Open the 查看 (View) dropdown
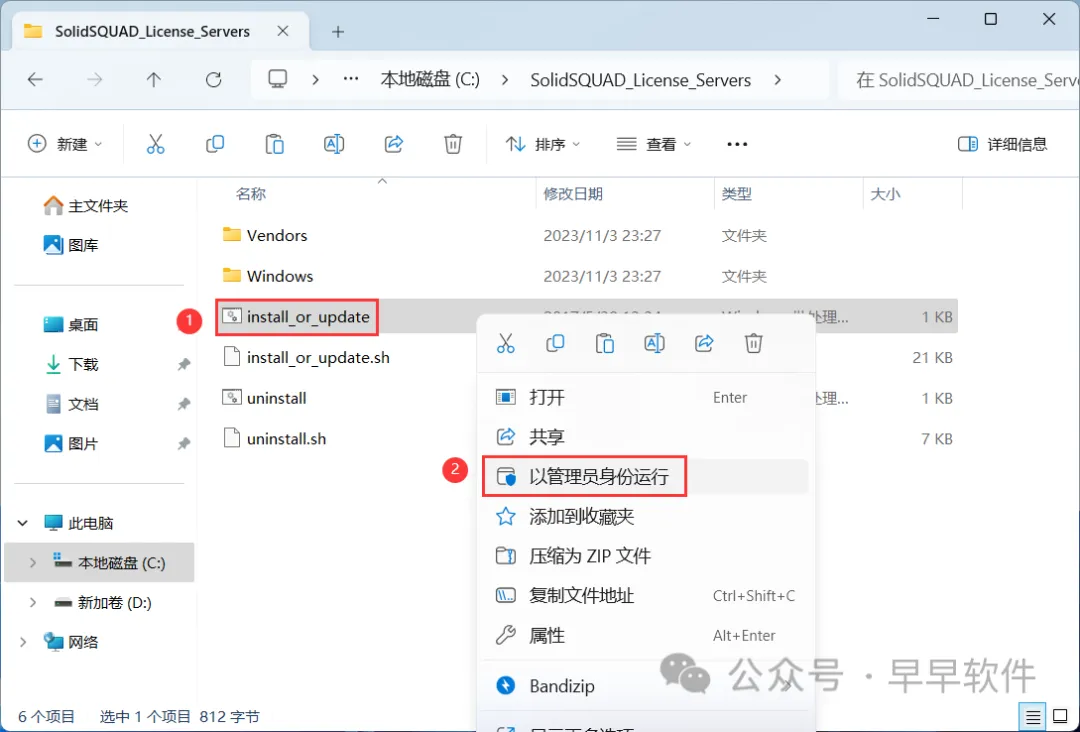Image resolution: width=1080 pixels, height=732 pixels. (x=653, y=144)
